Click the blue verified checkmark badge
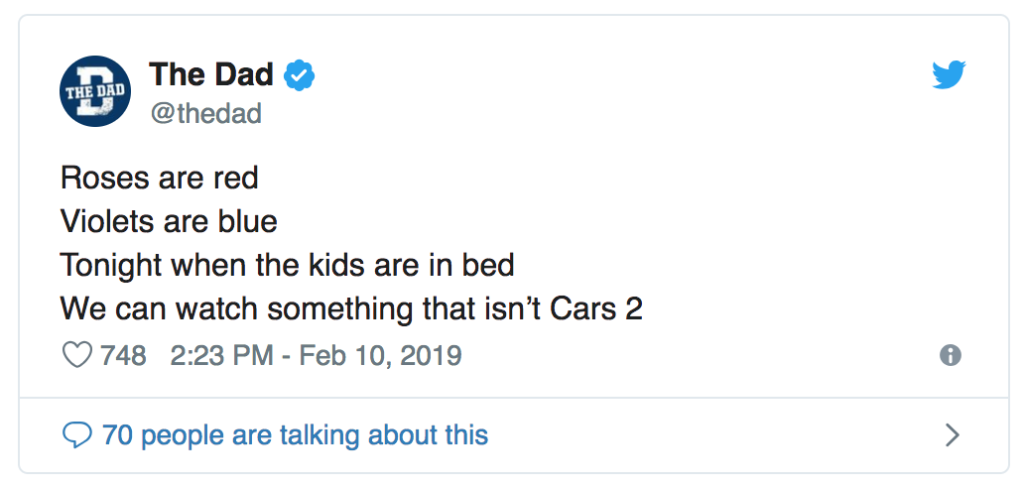This screenshot has width=1024, height=488. (299, 75)
